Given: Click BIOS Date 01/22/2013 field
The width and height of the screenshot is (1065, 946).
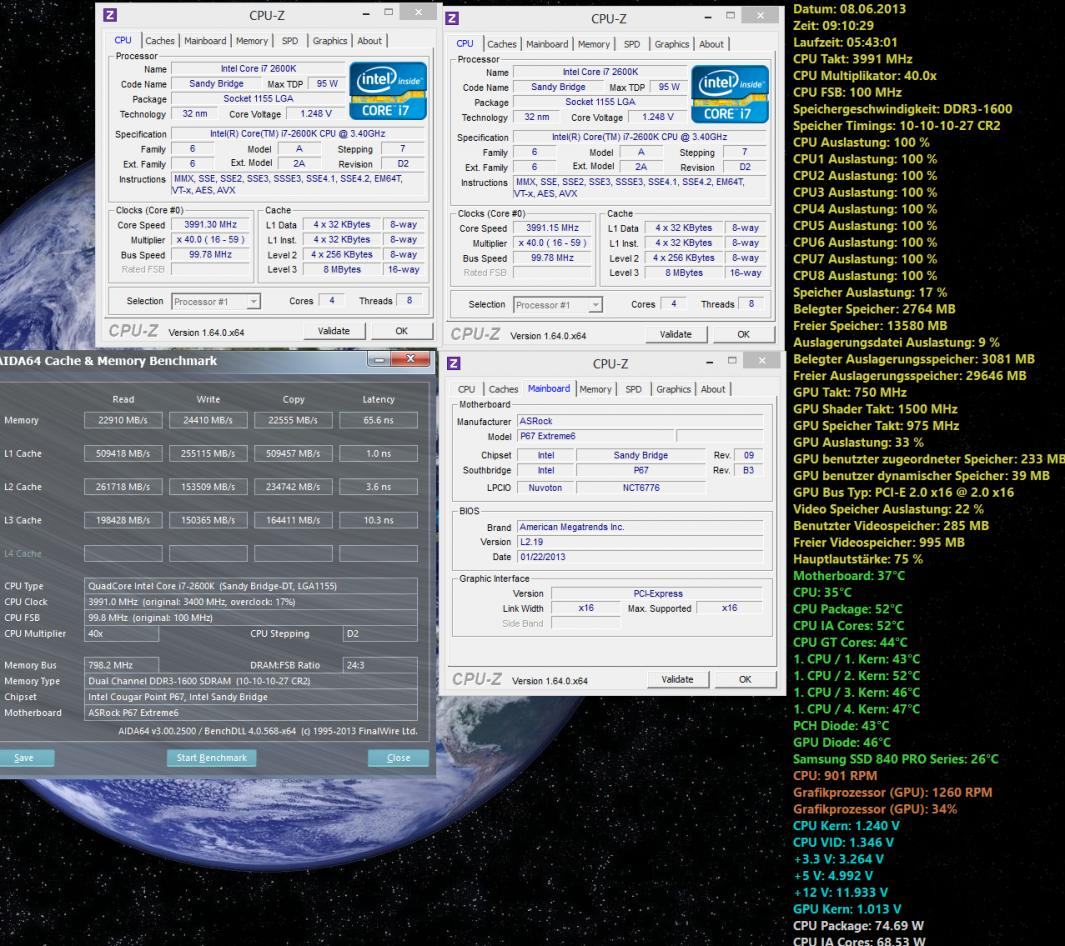Looking at the screenshot, I should 640,557.
